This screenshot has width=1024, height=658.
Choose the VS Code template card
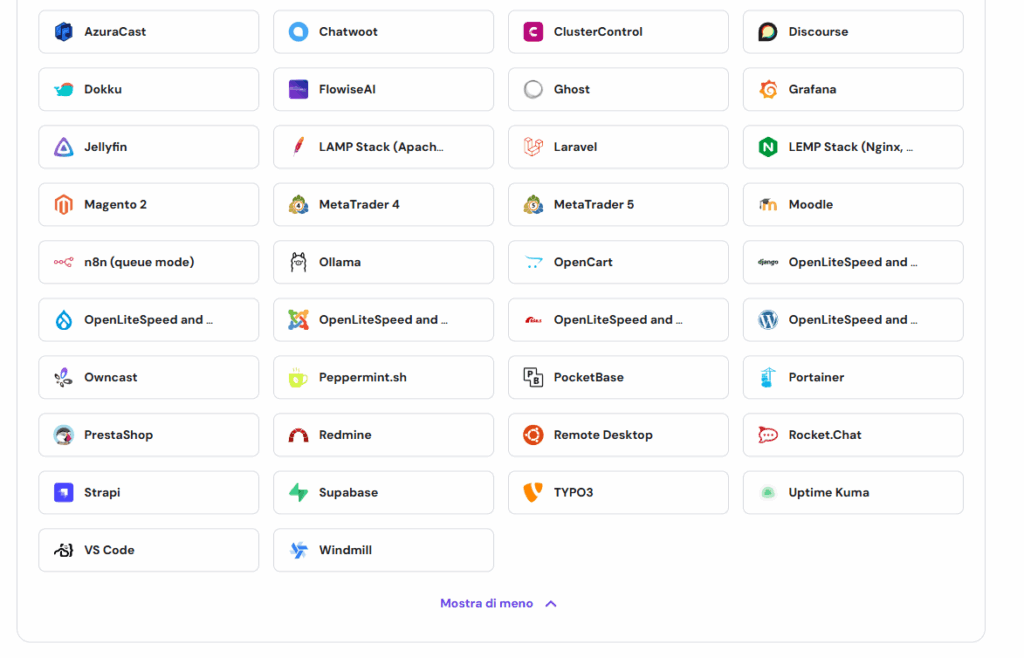[x=148, y=550]
